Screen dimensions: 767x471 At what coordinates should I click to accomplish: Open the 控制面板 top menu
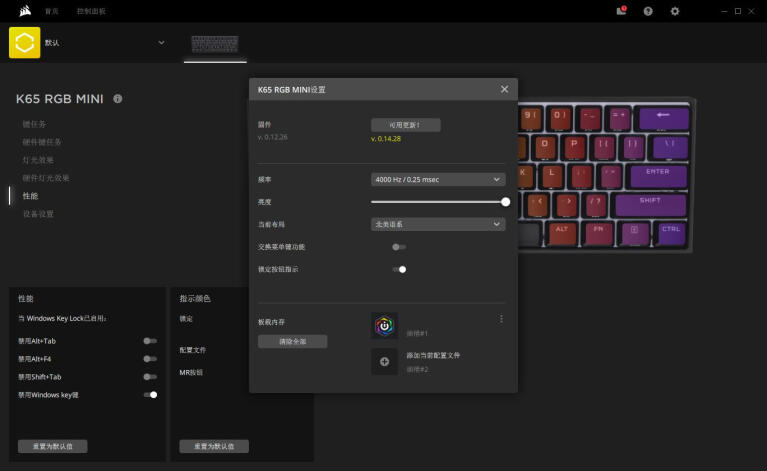pos(91,11)
